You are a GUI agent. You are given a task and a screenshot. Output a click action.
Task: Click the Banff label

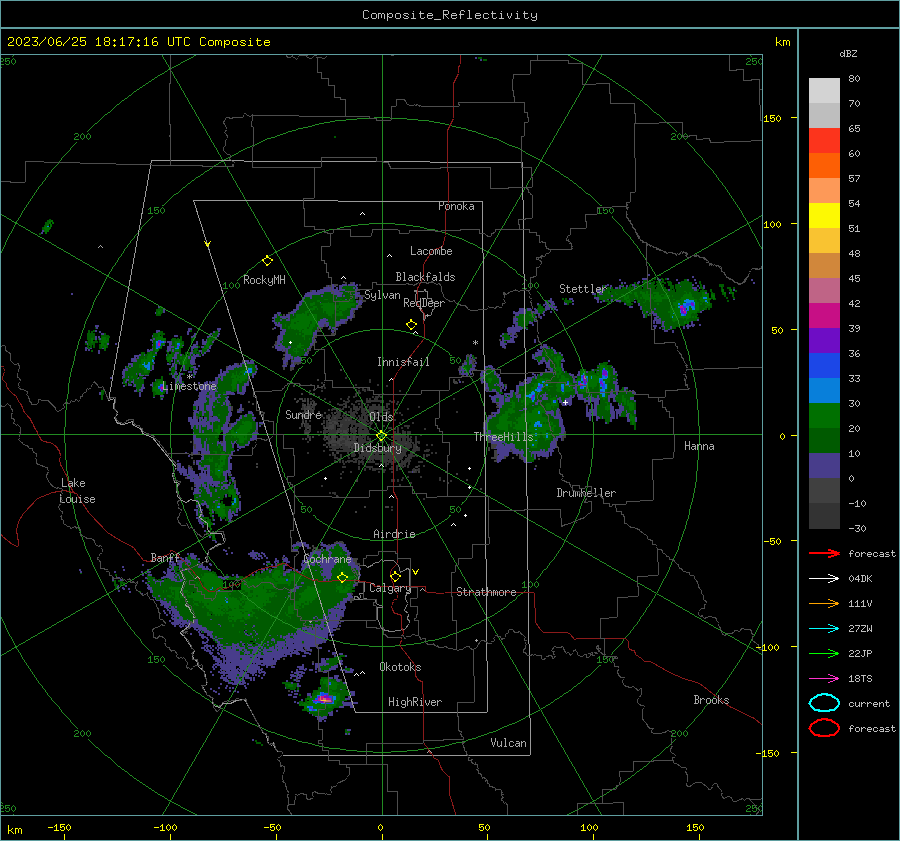pyautogui.click(x=165, y=558)
